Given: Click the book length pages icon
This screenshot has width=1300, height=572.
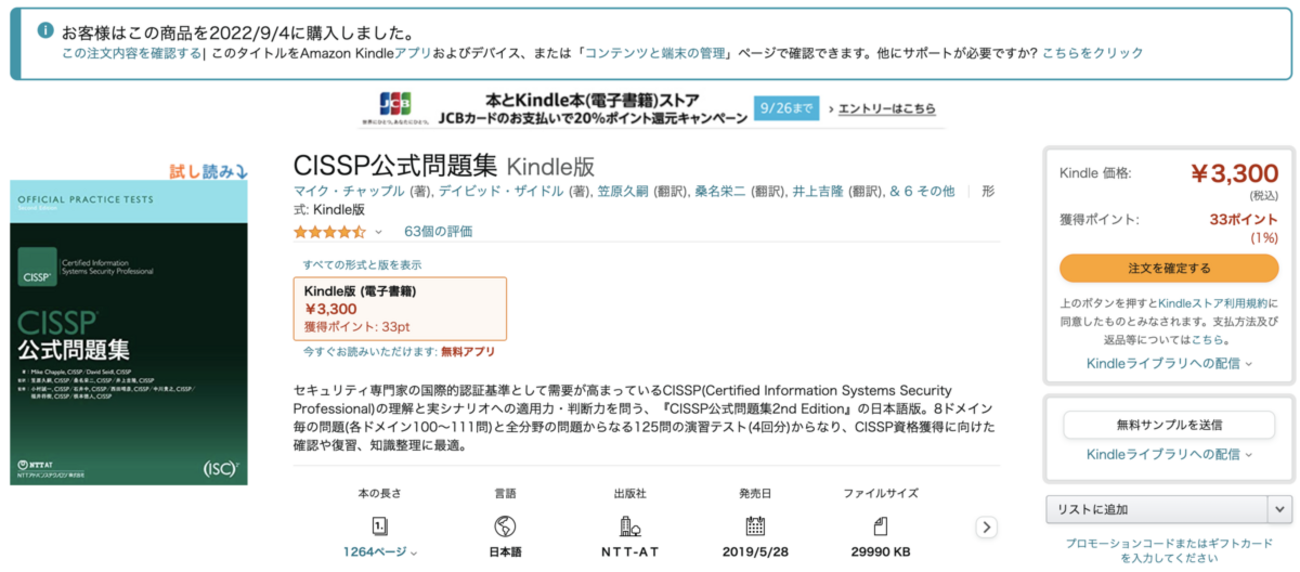Looking at the screenshot, I should 380,526.
